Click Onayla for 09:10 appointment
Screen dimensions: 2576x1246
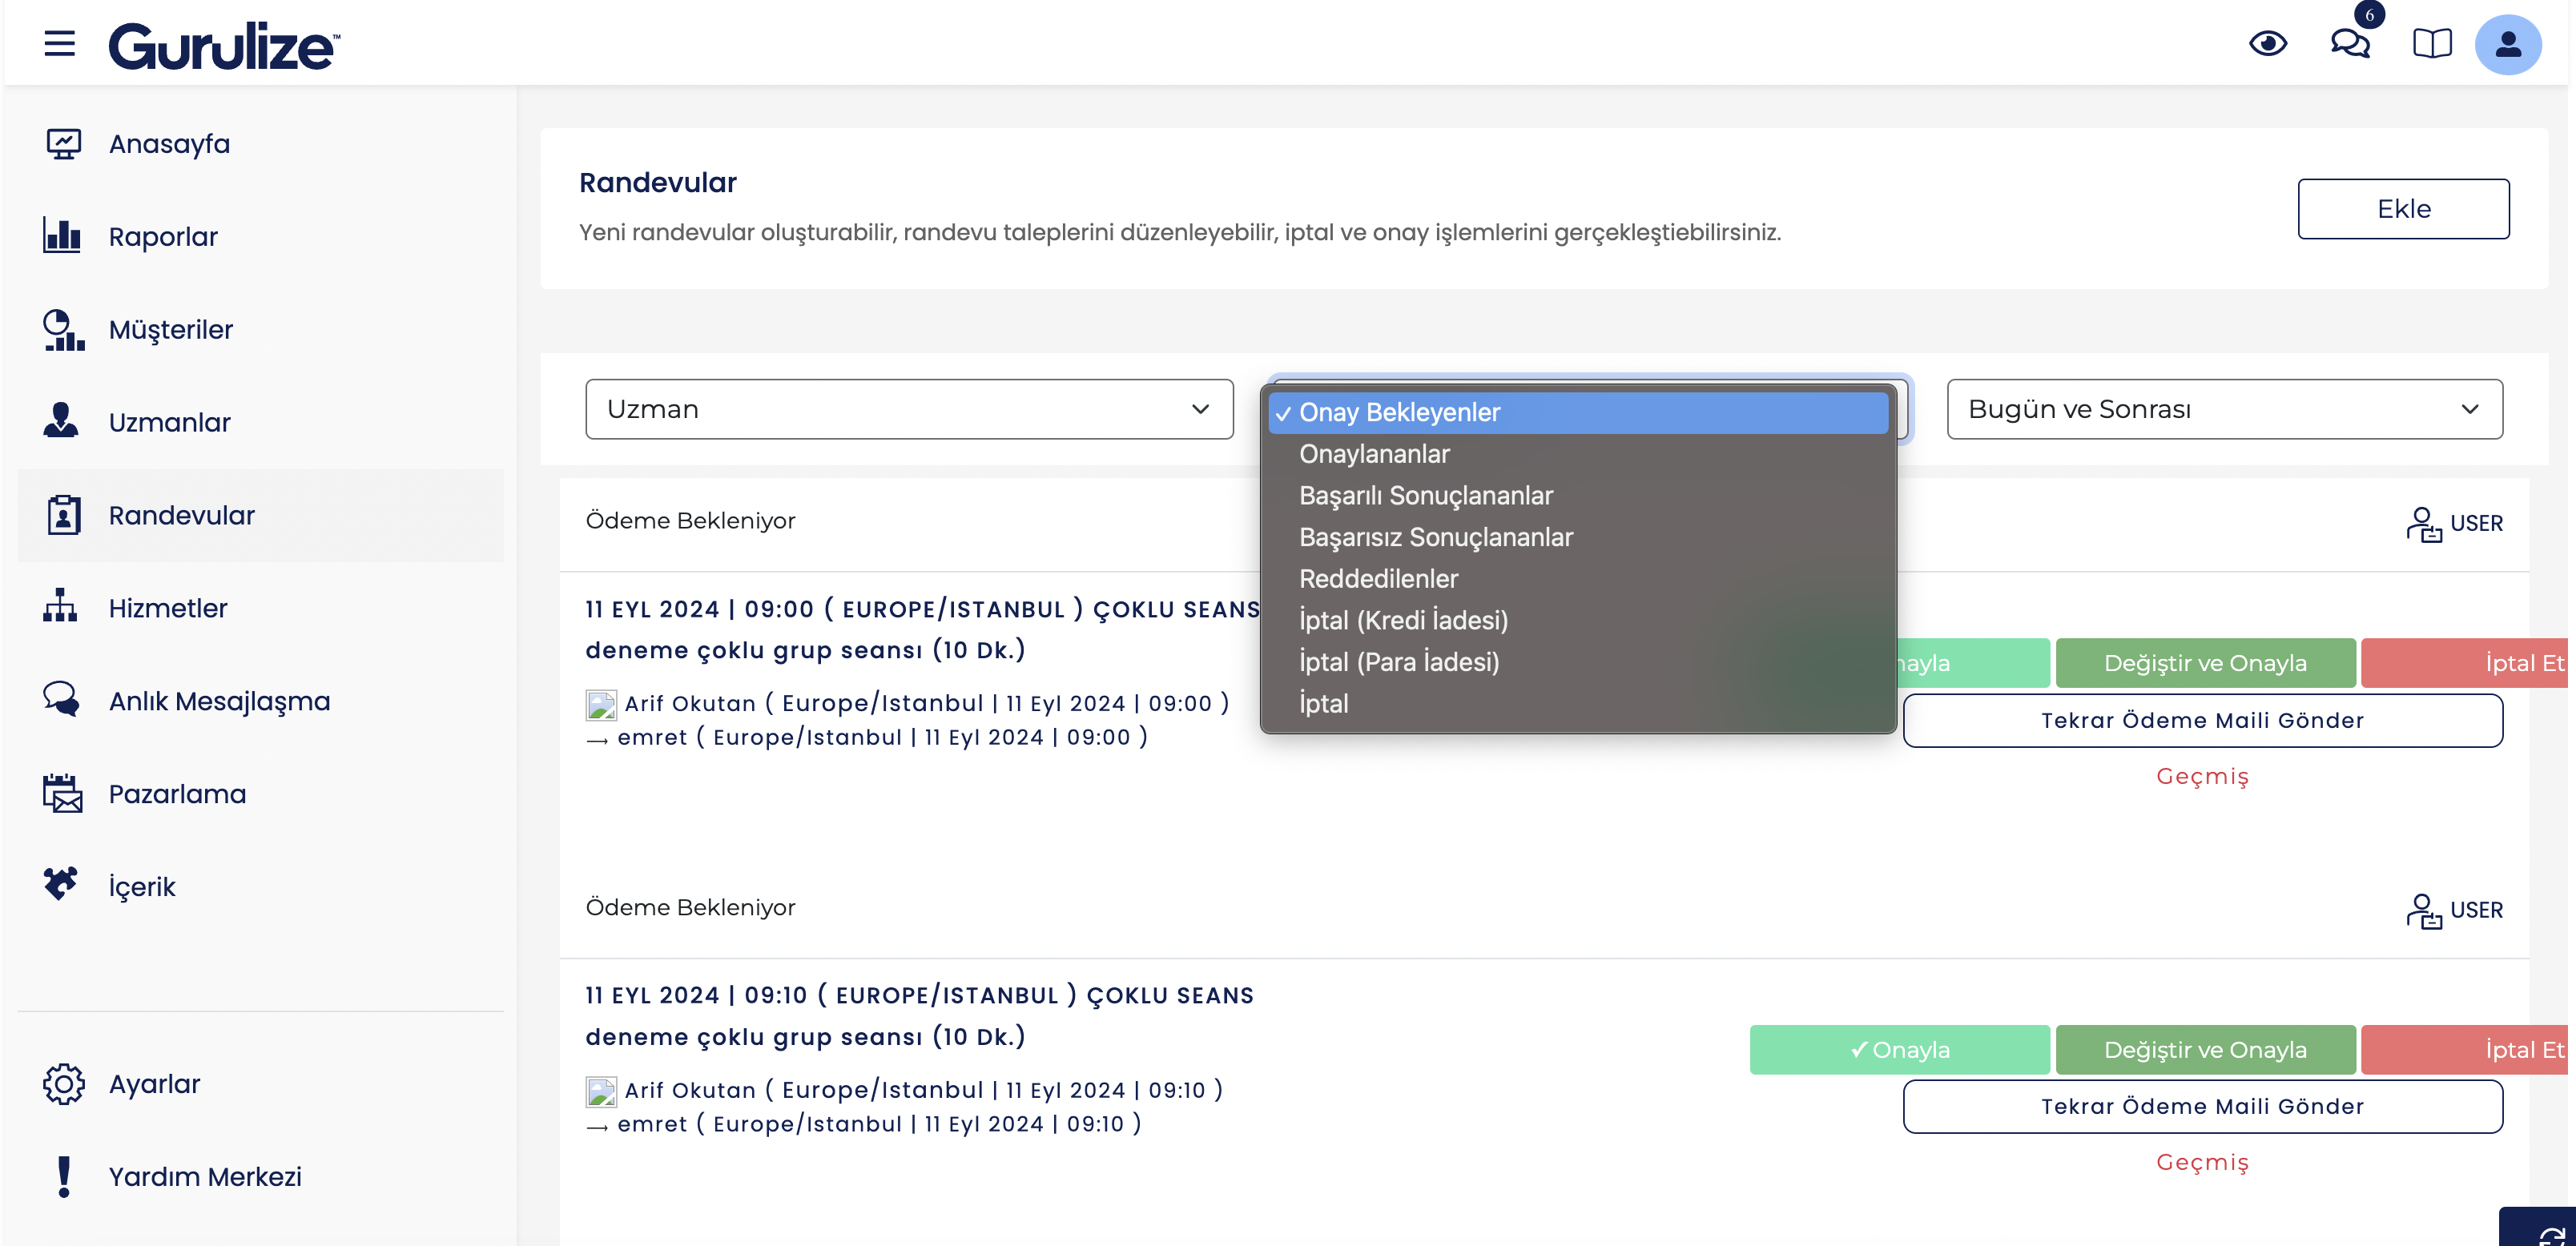(1899, 1050)
